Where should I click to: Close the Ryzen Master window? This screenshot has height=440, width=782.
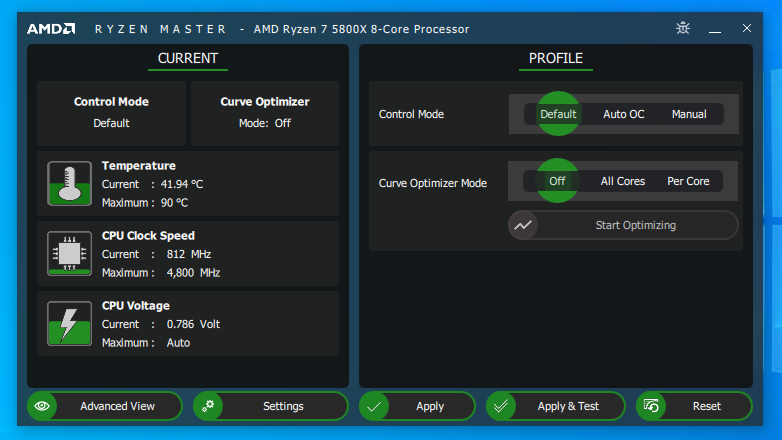(747, 28)
